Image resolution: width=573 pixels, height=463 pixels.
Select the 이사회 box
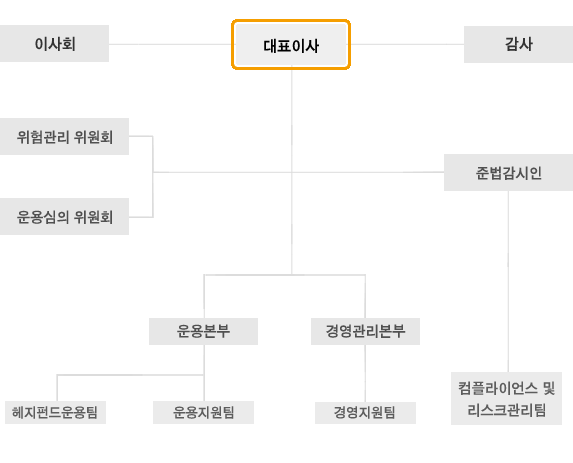[54, 43]
